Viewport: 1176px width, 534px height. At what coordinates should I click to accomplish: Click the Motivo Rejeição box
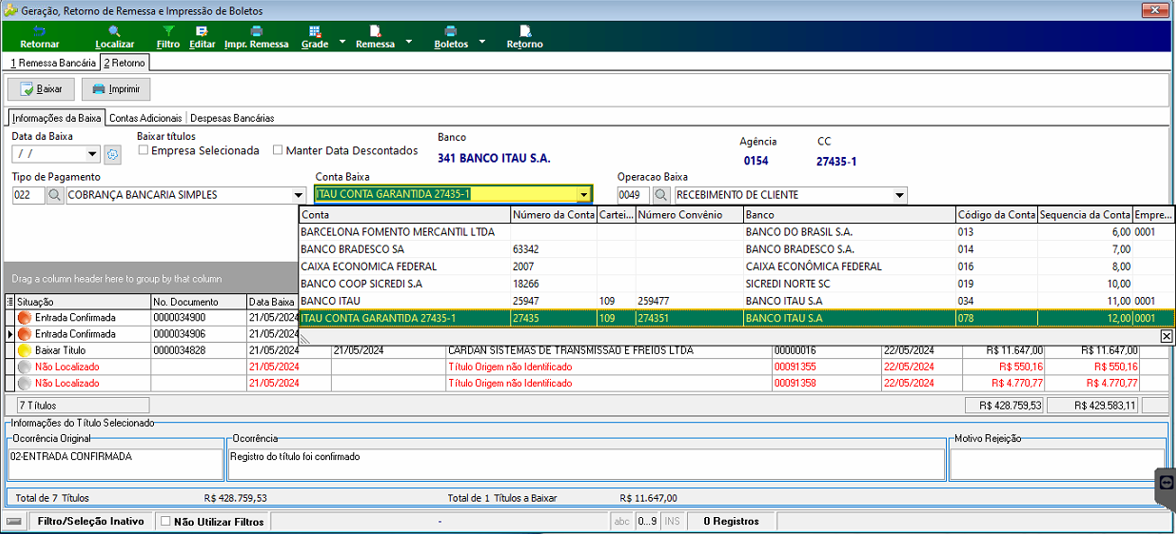[1058, 464]
